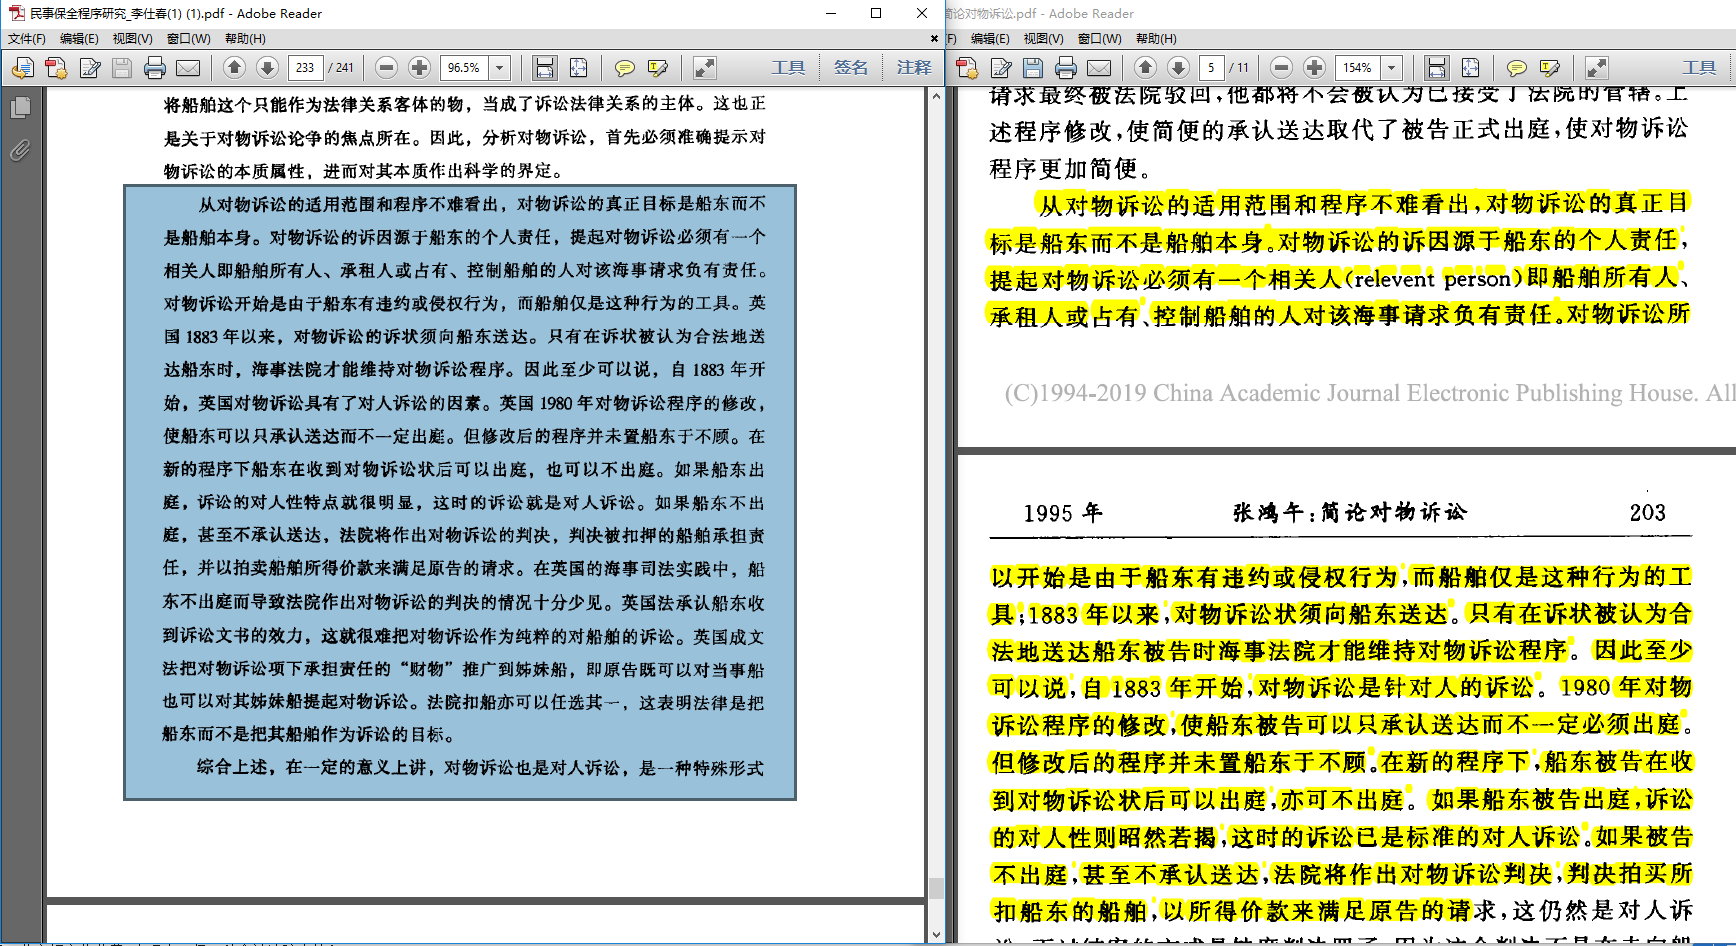The width and height of the screenshot is (1736, 946).
Task: Click the left document's vertical scrollbar thumb
Action: 936,888
